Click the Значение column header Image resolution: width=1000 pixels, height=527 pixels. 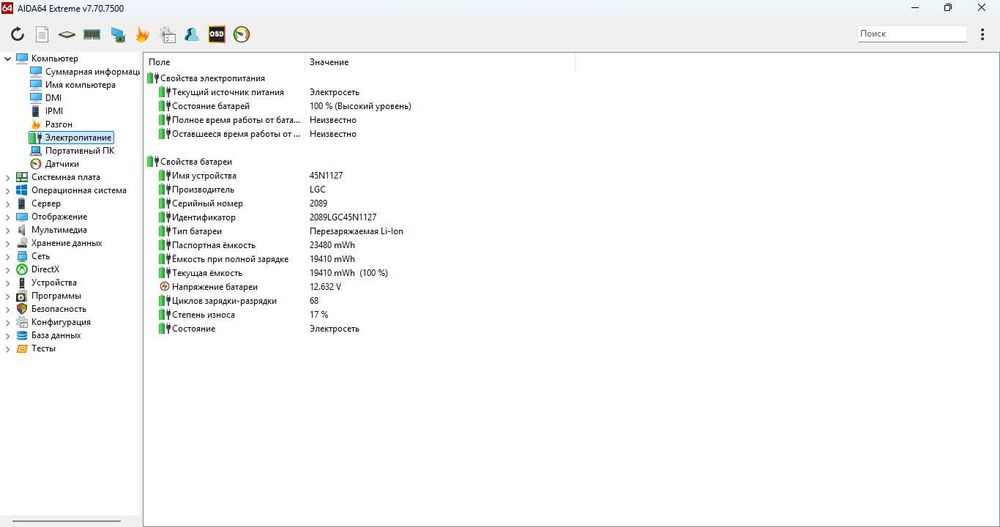440,62
